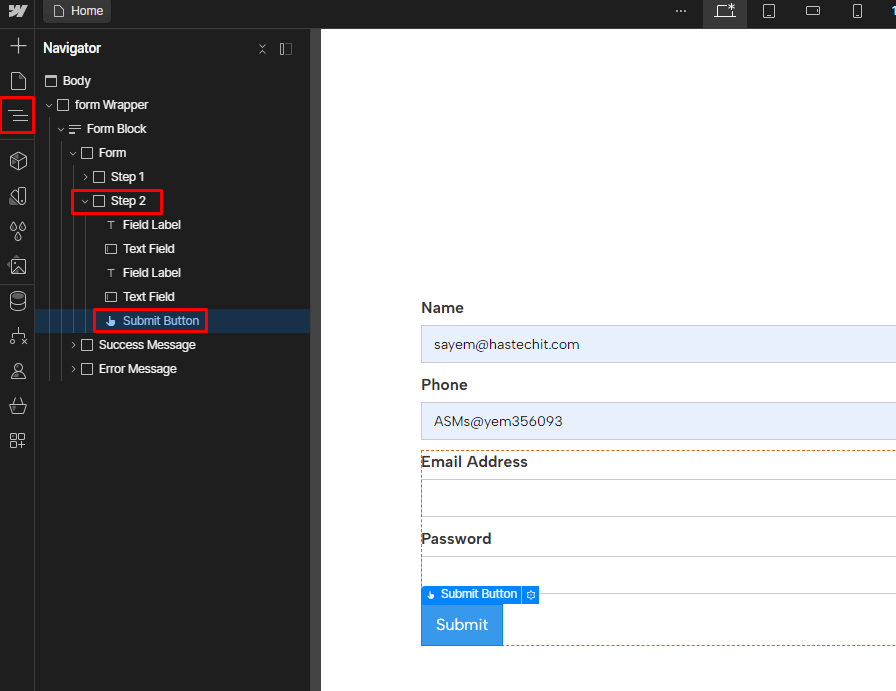896x691 pixels.
Task: Select the Form element in Navigator
Action: [113, 153]
